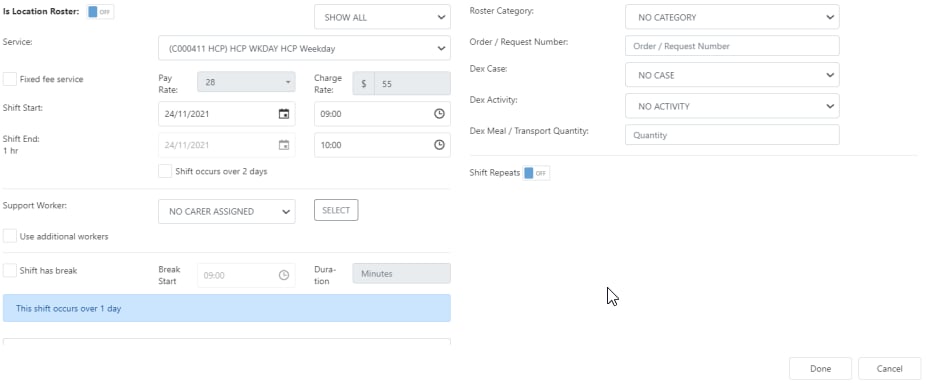This screenshot has width=926, height=387.
Task: Click the Cancel button
Action: (x=889, y=369)
